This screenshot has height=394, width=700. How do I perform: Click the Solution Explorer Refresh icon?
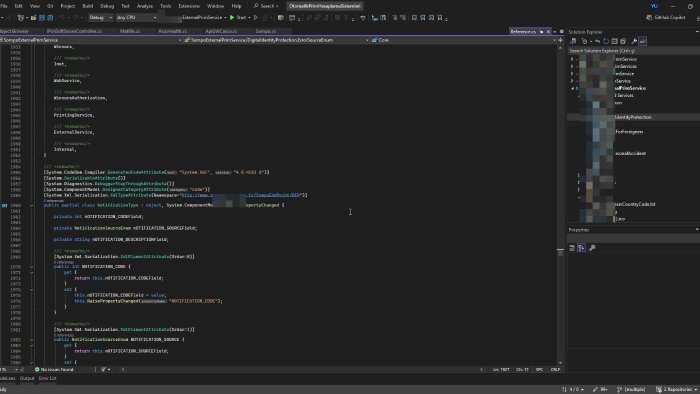point(606,41)
